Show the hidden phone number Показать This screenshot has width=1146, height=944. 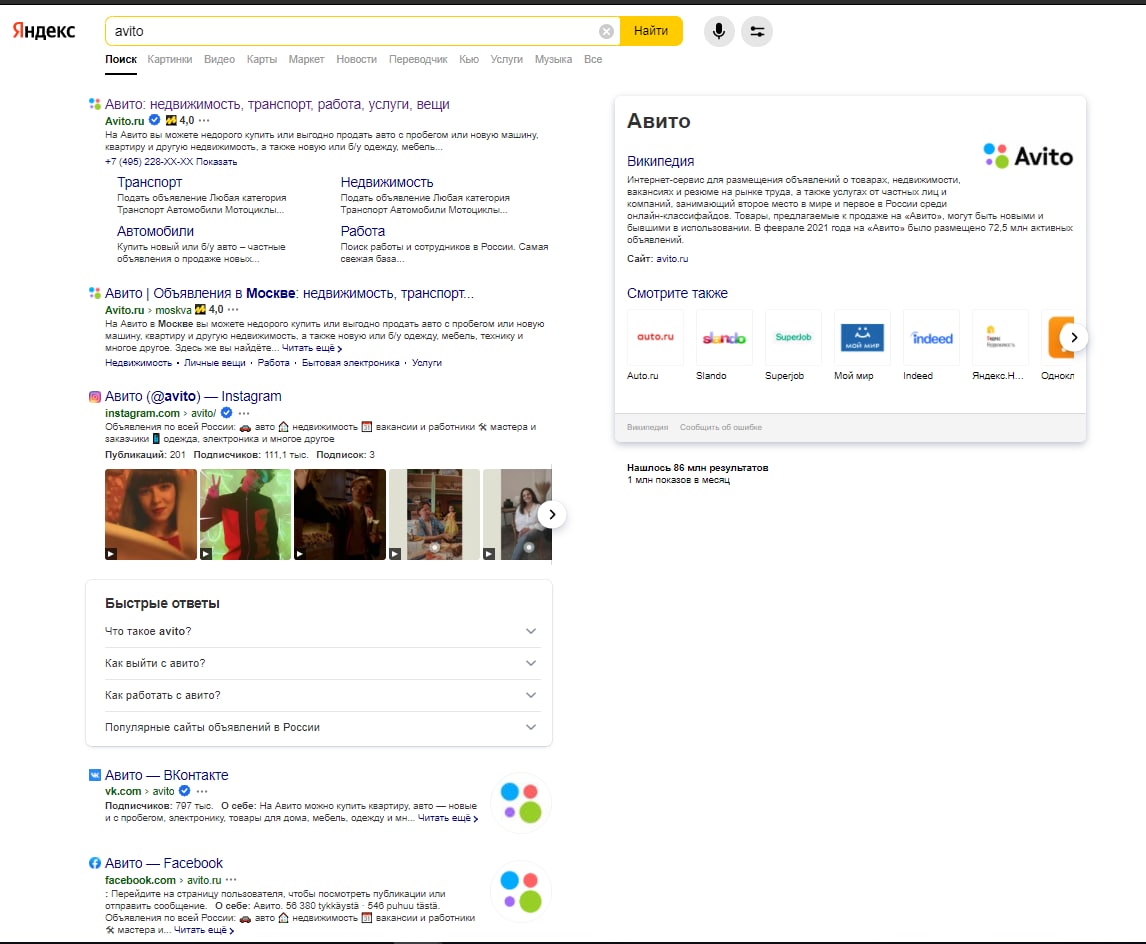(x=216, y=161)
